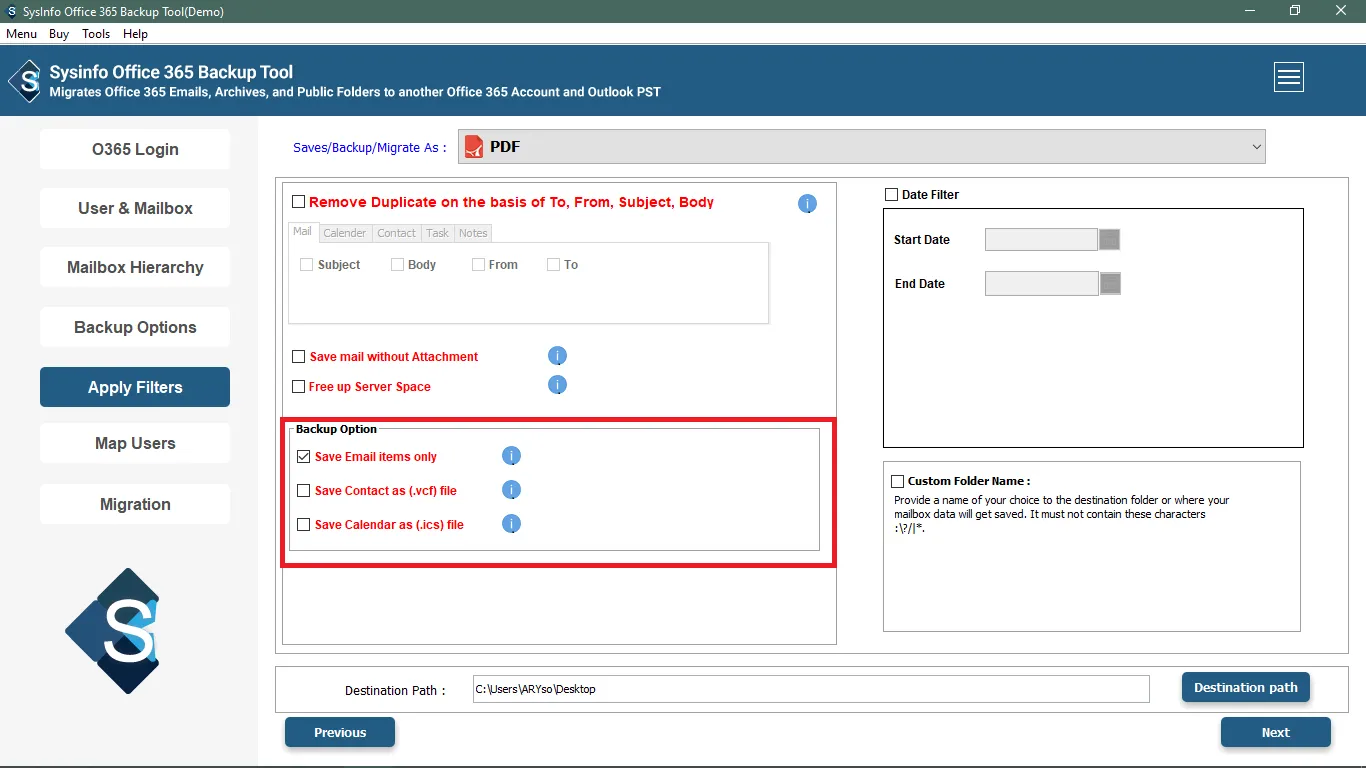
Task: Switch to the Calender tab
Action: (344, 233)
